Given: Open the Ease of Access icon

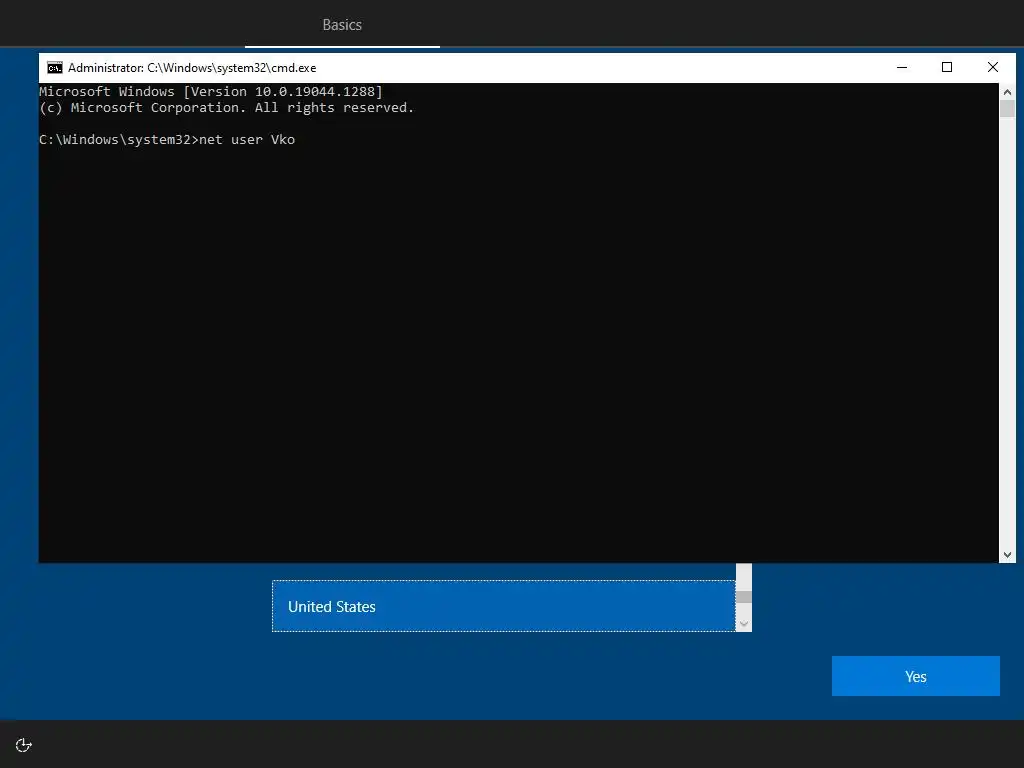Looking at the screenshot, I should pyautogui.click(x=24, y=745).
